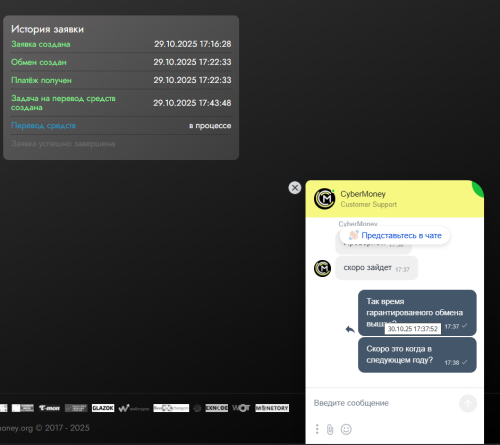Click the support avatar next to 'скоро зайдет'
The height and width of the screenshot is (445, 500).
322,268
